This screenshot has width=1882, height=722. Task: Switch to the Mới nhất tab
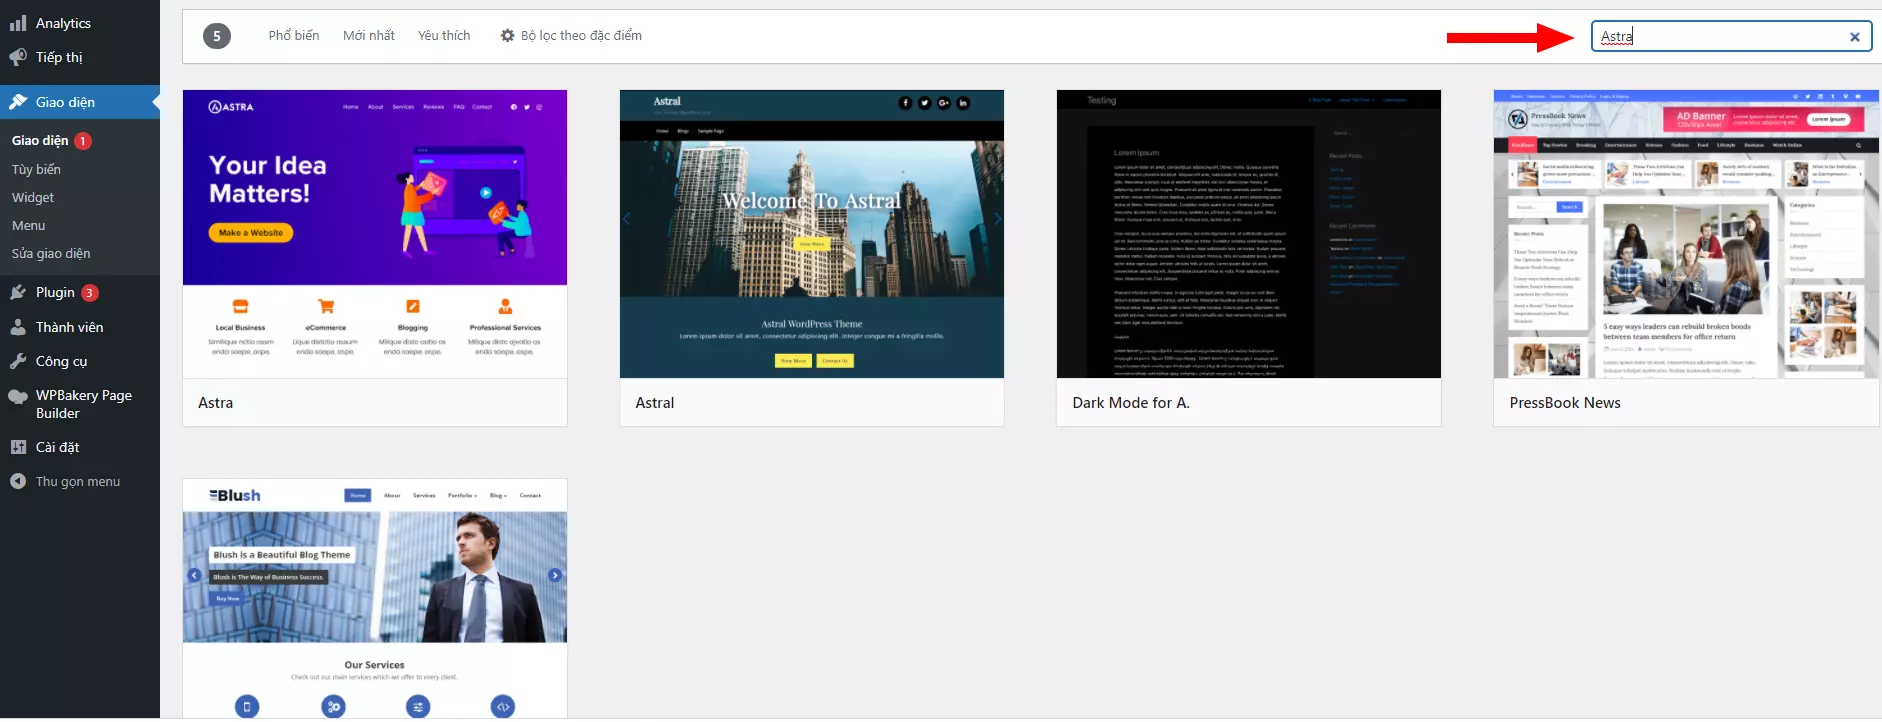click(369, 35)
